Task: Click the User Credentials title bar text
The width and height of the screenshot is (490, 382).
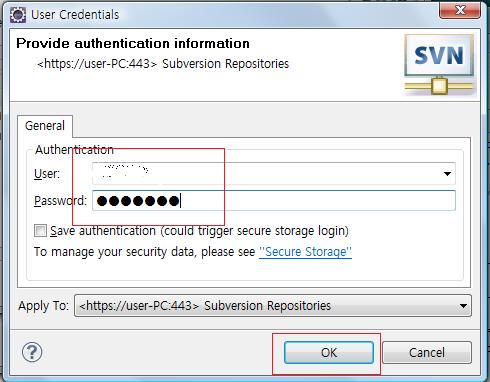Action: click(x=75, y=15)
